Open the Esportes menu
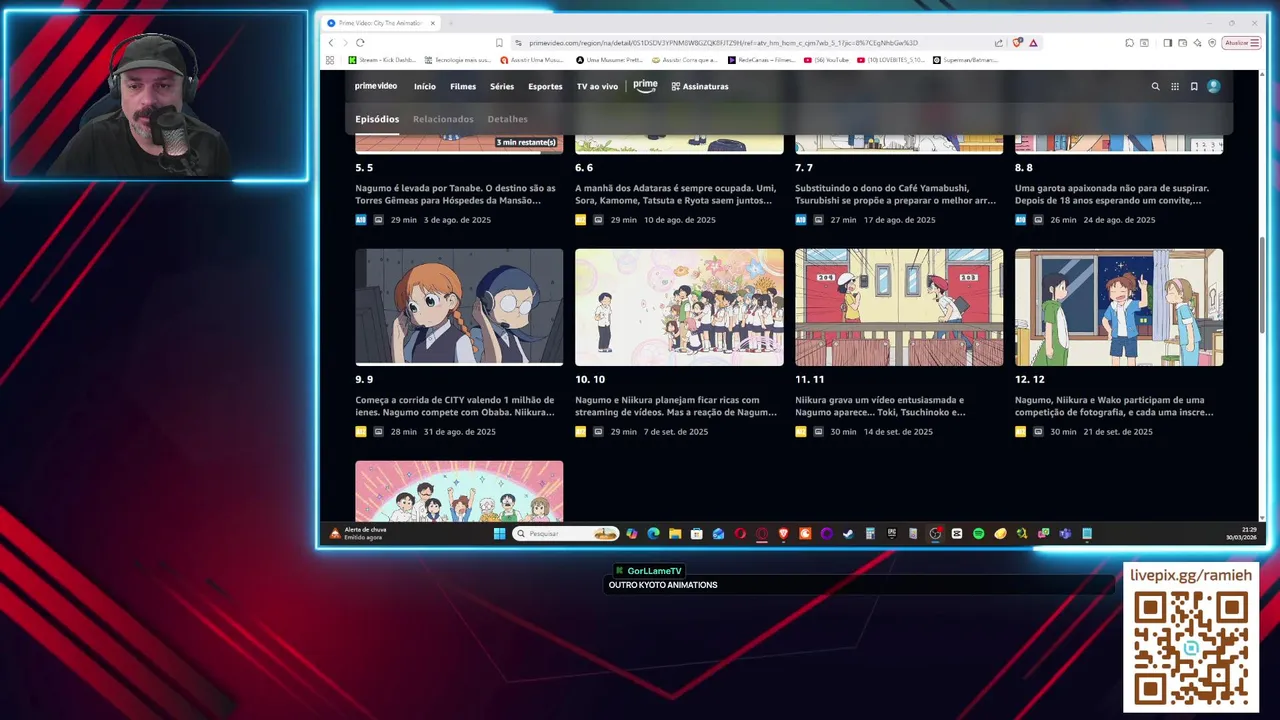Viewport: 1280px width, 720px height. pyautogui.click(x=545, y=87)
